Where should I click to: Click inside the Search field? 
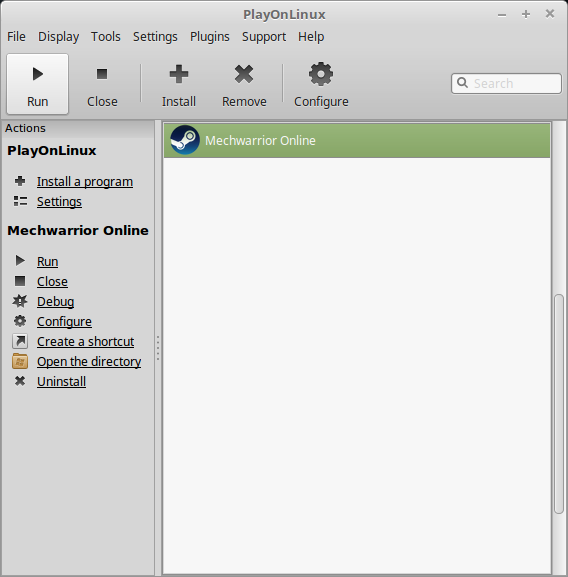(x=507, y=84)
